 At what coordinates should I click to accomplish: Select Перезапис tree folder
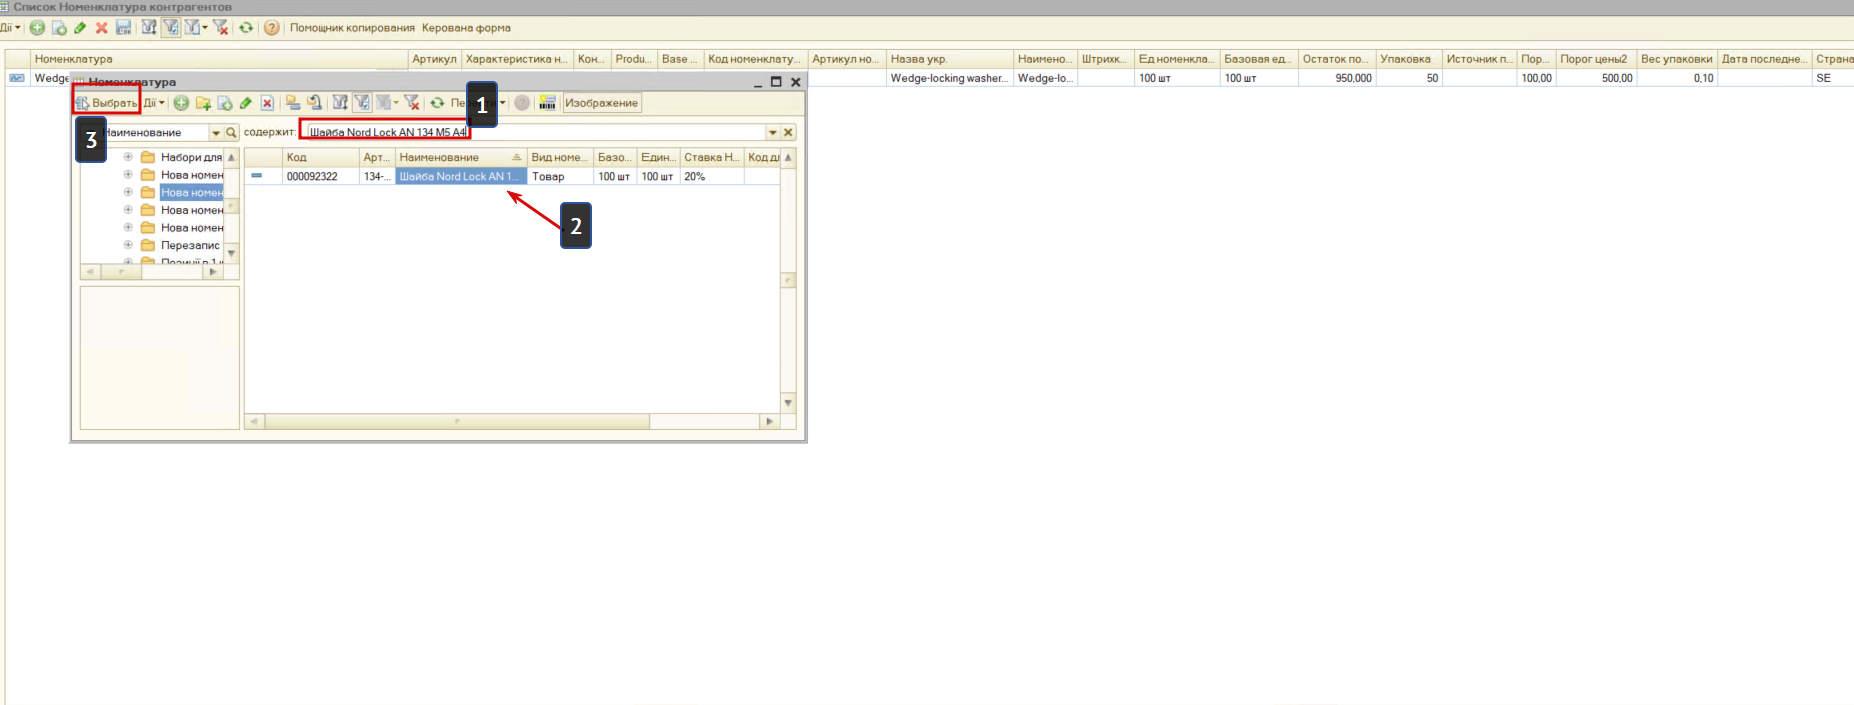(190, 245)
